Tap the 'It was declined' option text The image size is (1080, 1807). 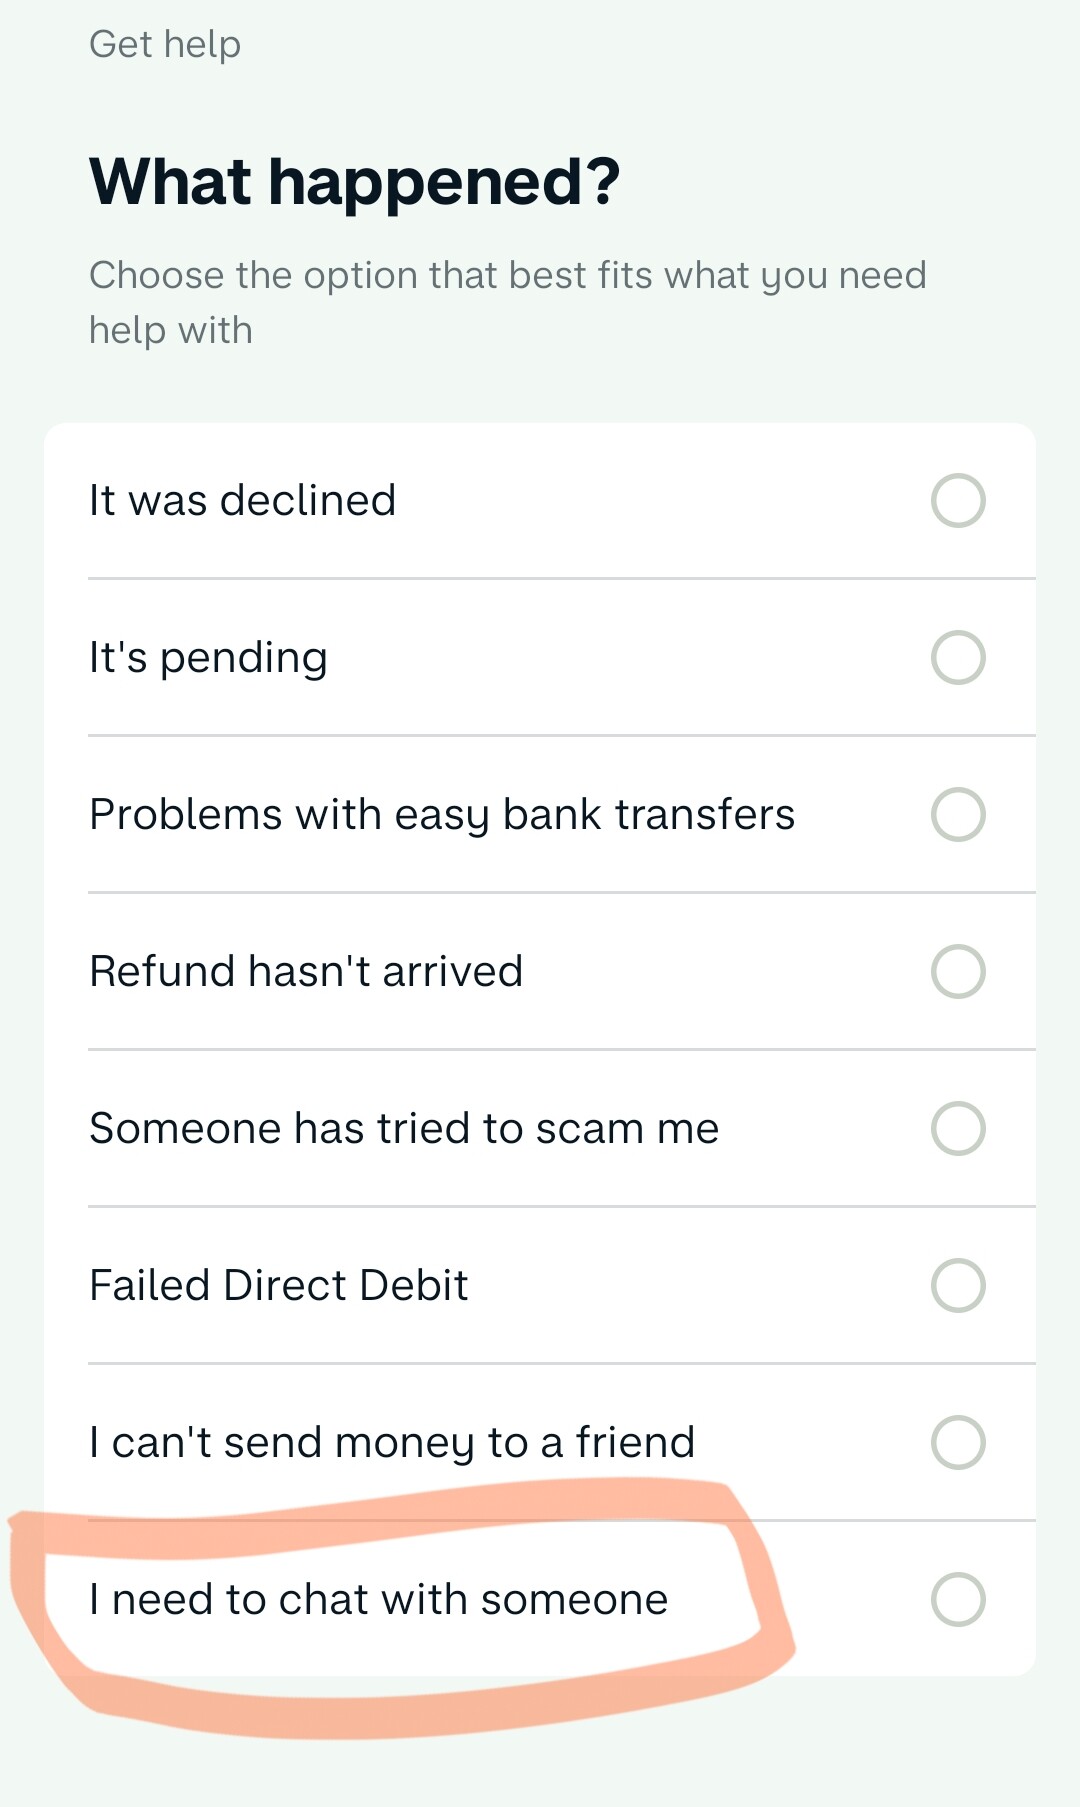[243, 500]
